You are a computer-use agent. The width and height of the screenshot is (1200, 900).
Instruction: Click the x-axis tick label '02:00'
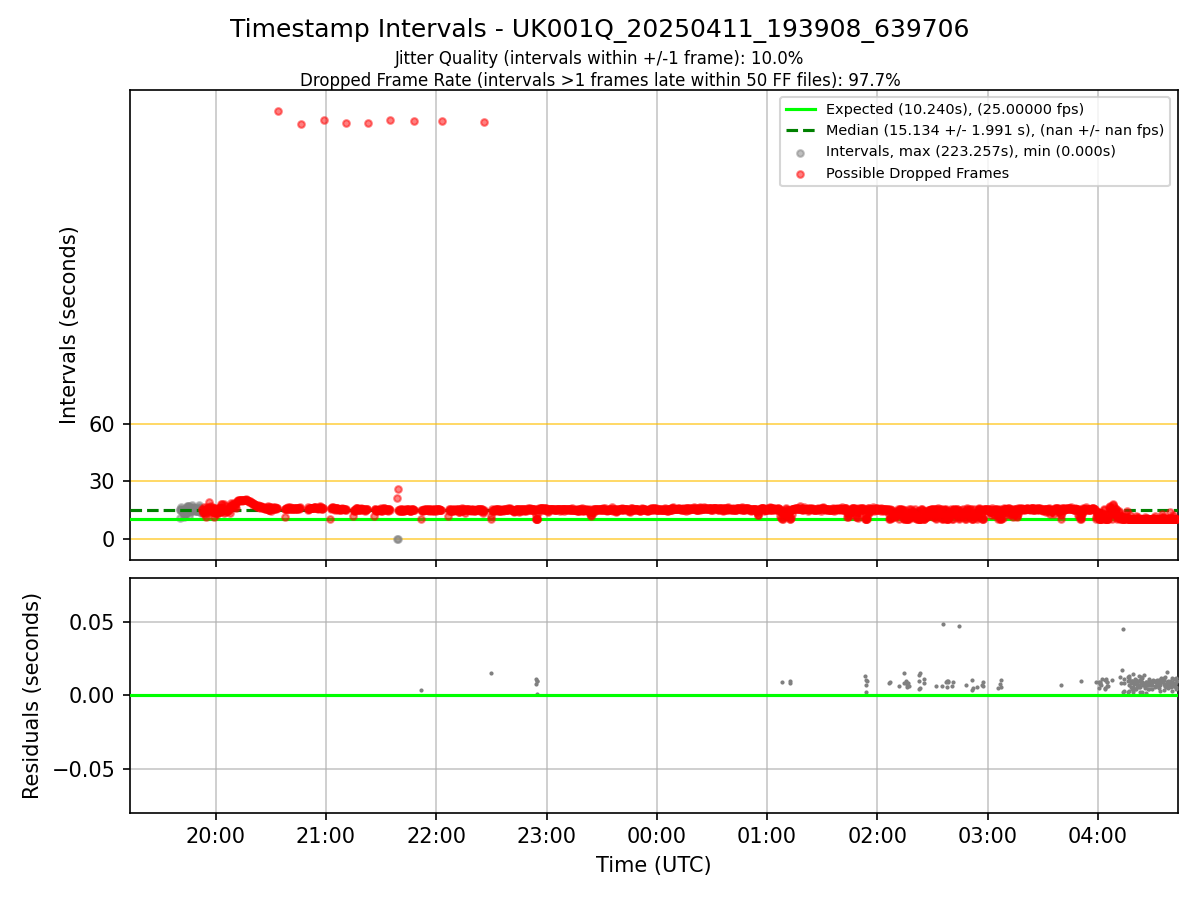pyautogui.click(x=877, y=834)
